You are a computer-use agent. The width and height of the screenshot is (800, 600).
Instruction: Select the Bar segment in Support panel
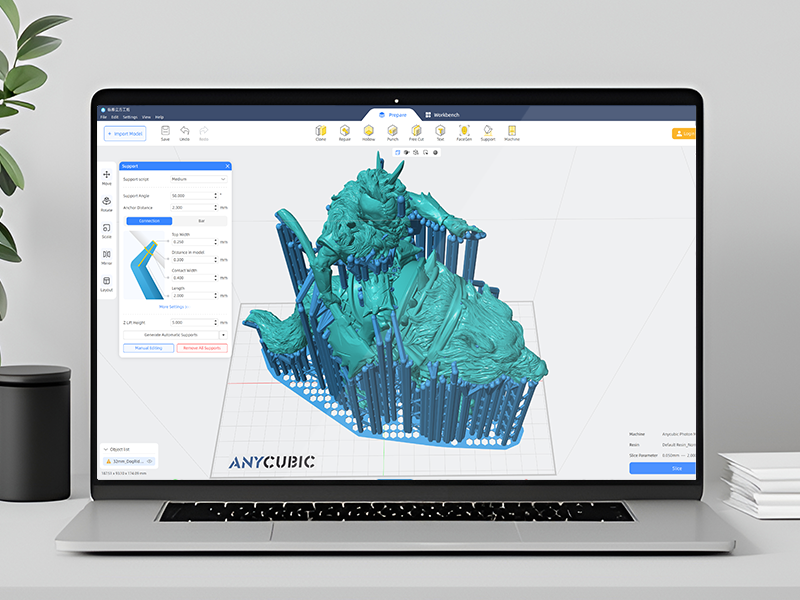201,221
